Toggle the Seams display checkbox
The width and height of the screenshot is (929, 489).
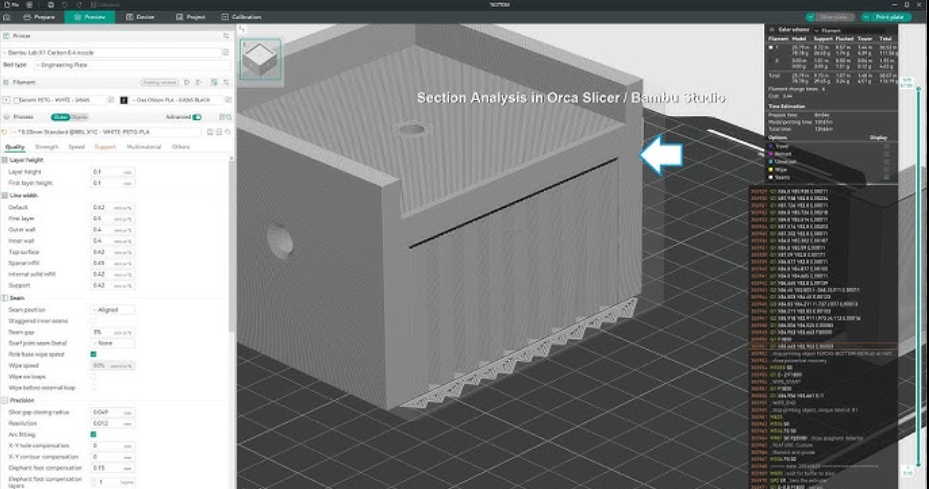pyautogui.click(x=886, y=177)
